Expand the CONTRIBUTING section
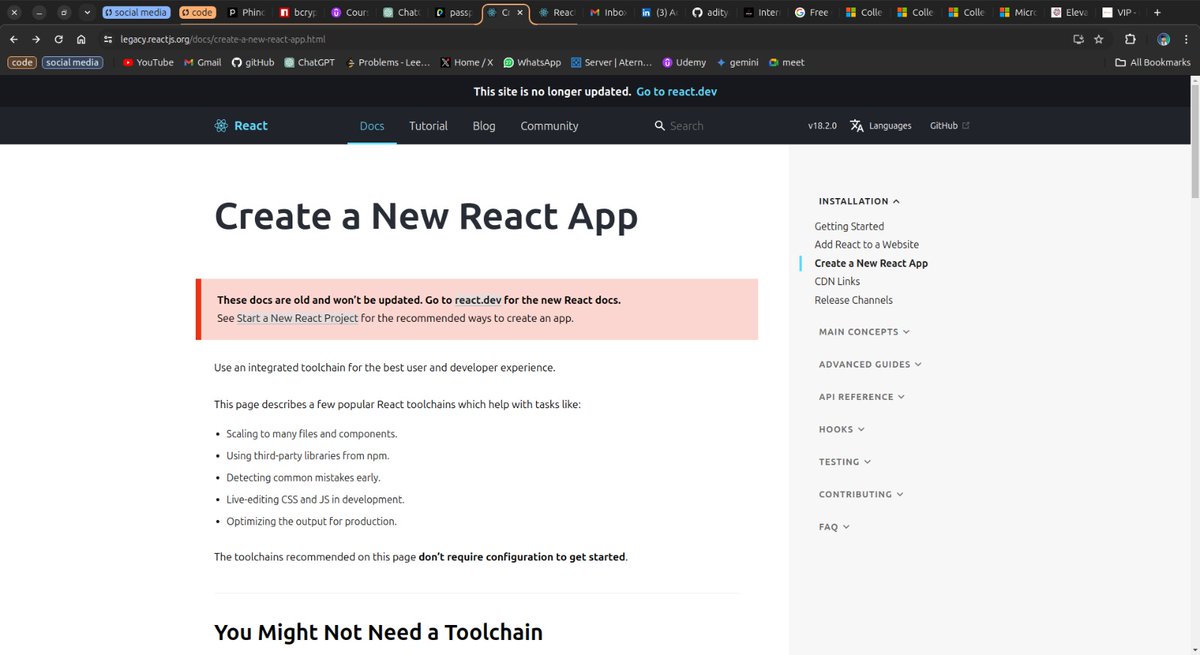1200x655 pixels. (x=861, y=494)
